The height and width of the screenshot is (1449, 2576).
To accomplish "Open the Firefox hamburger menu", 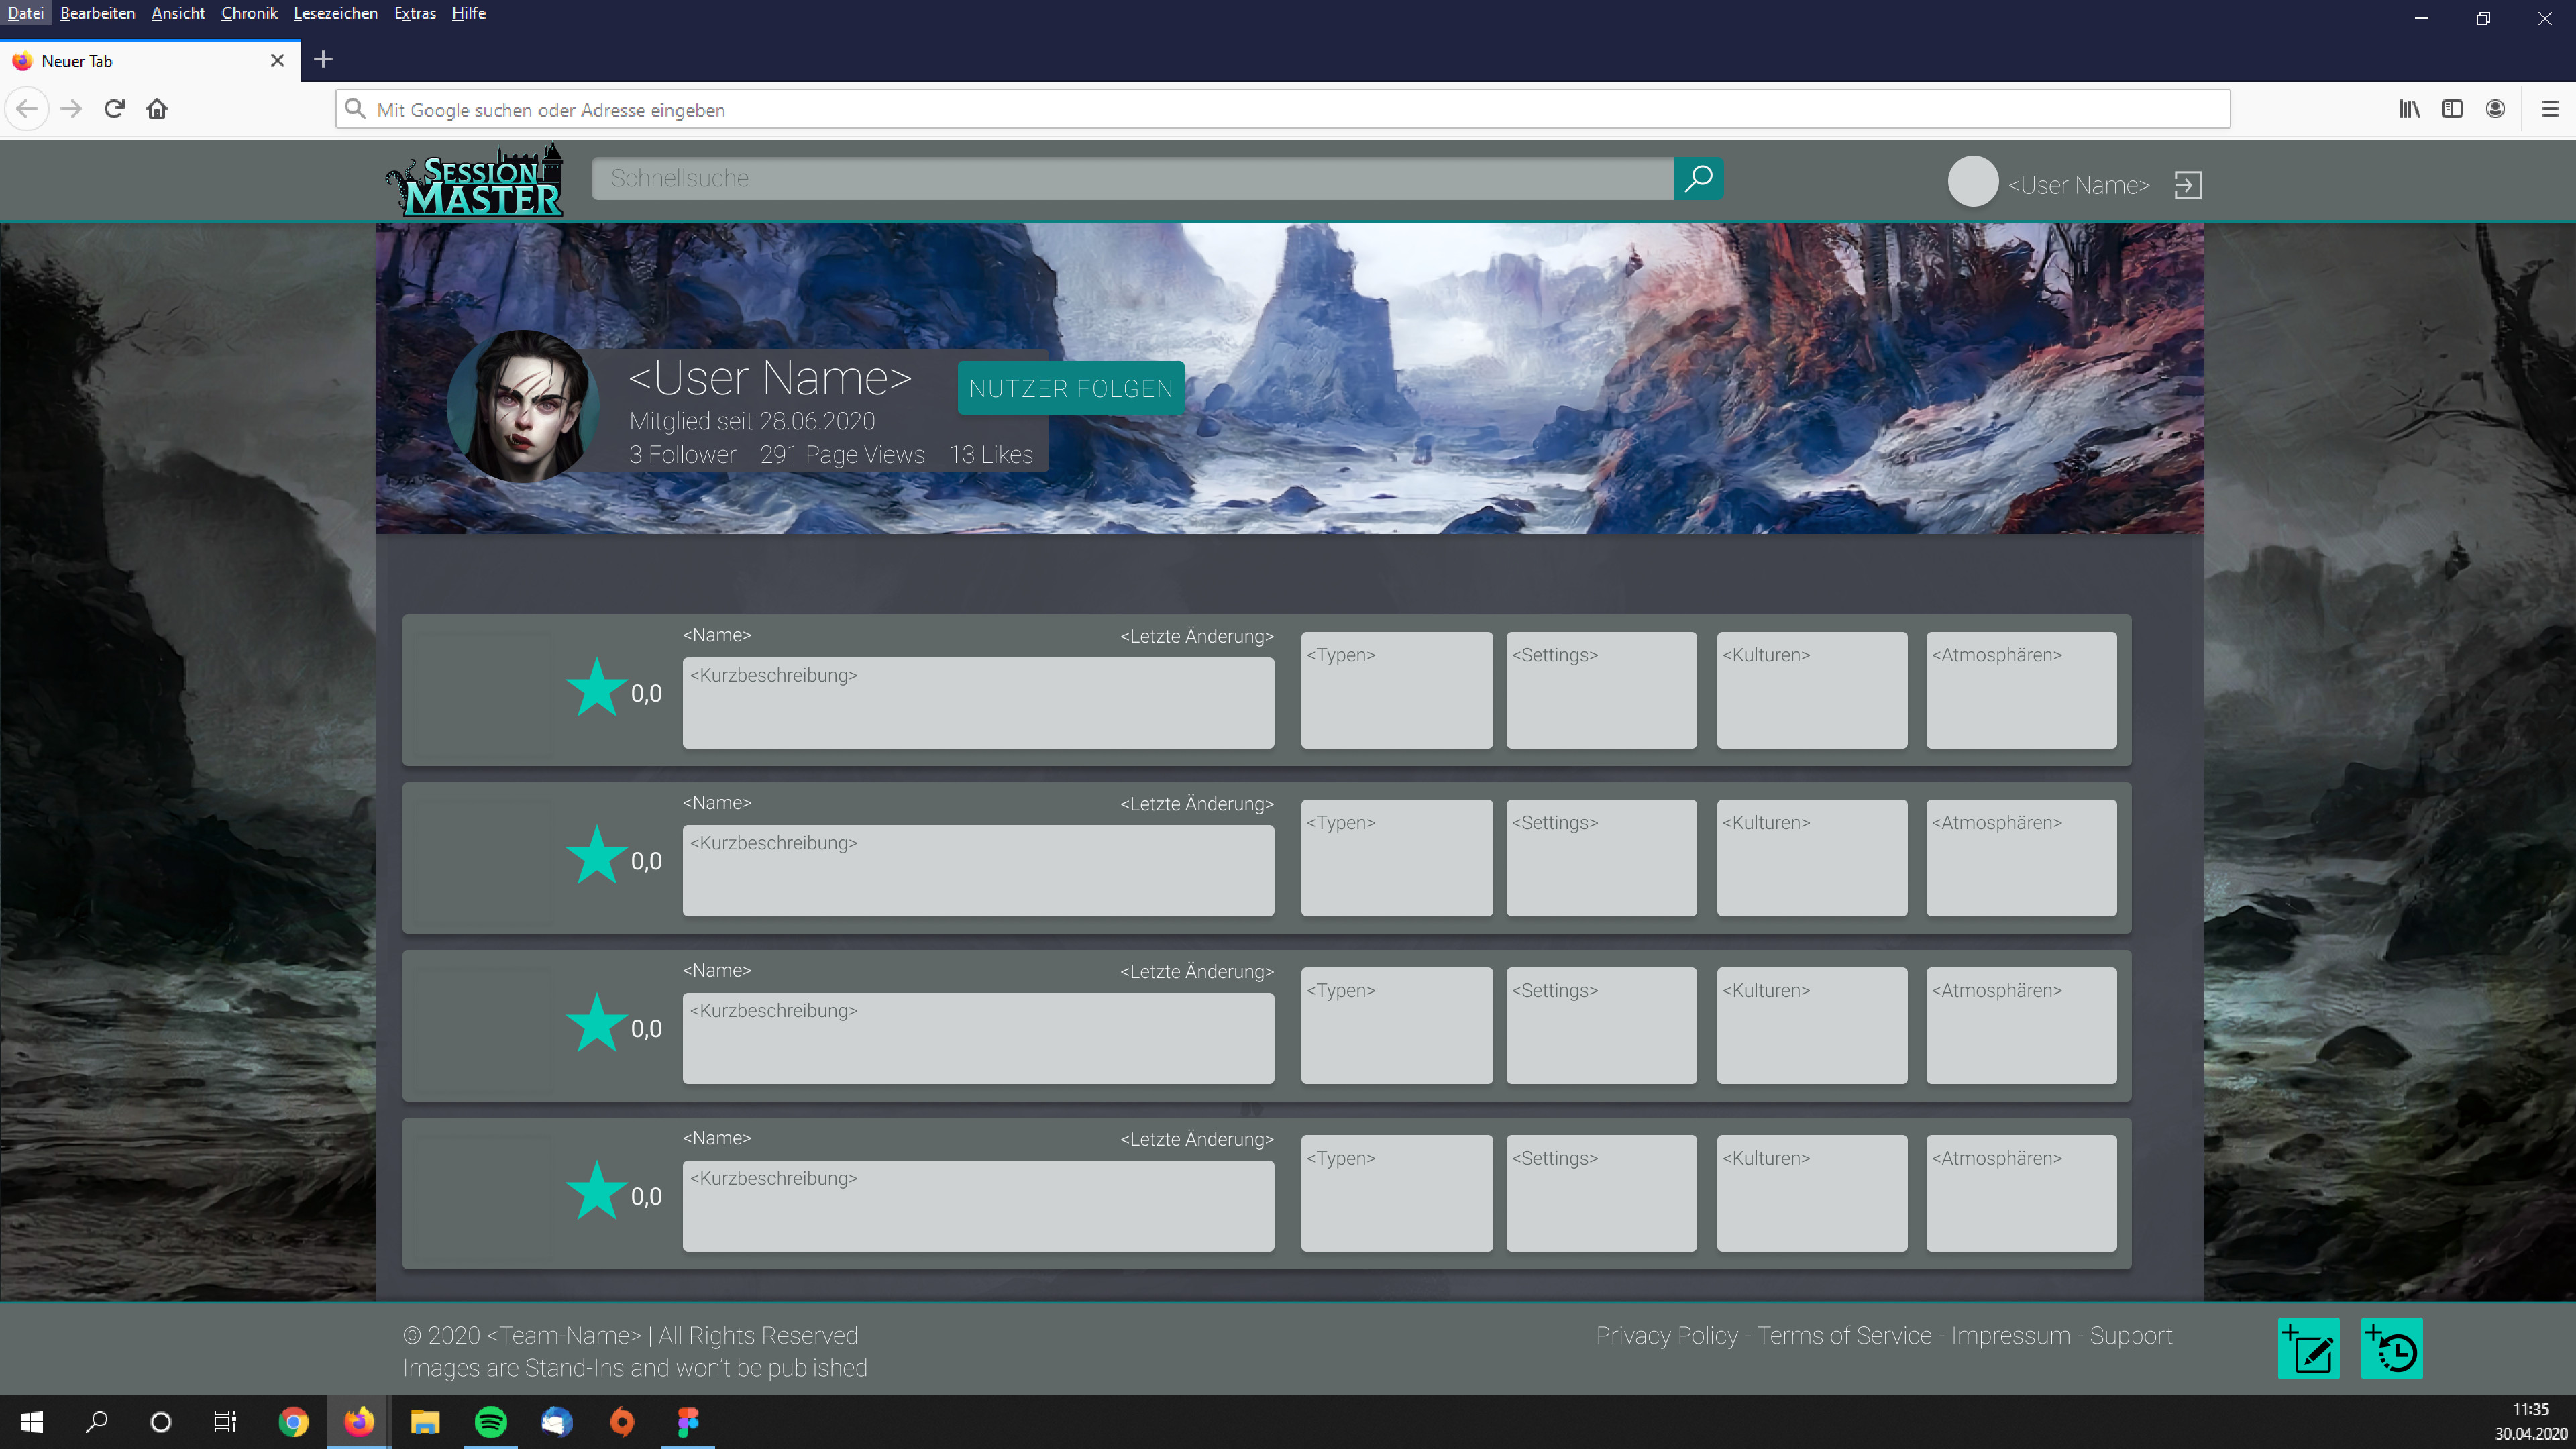I will [2550, 109].
